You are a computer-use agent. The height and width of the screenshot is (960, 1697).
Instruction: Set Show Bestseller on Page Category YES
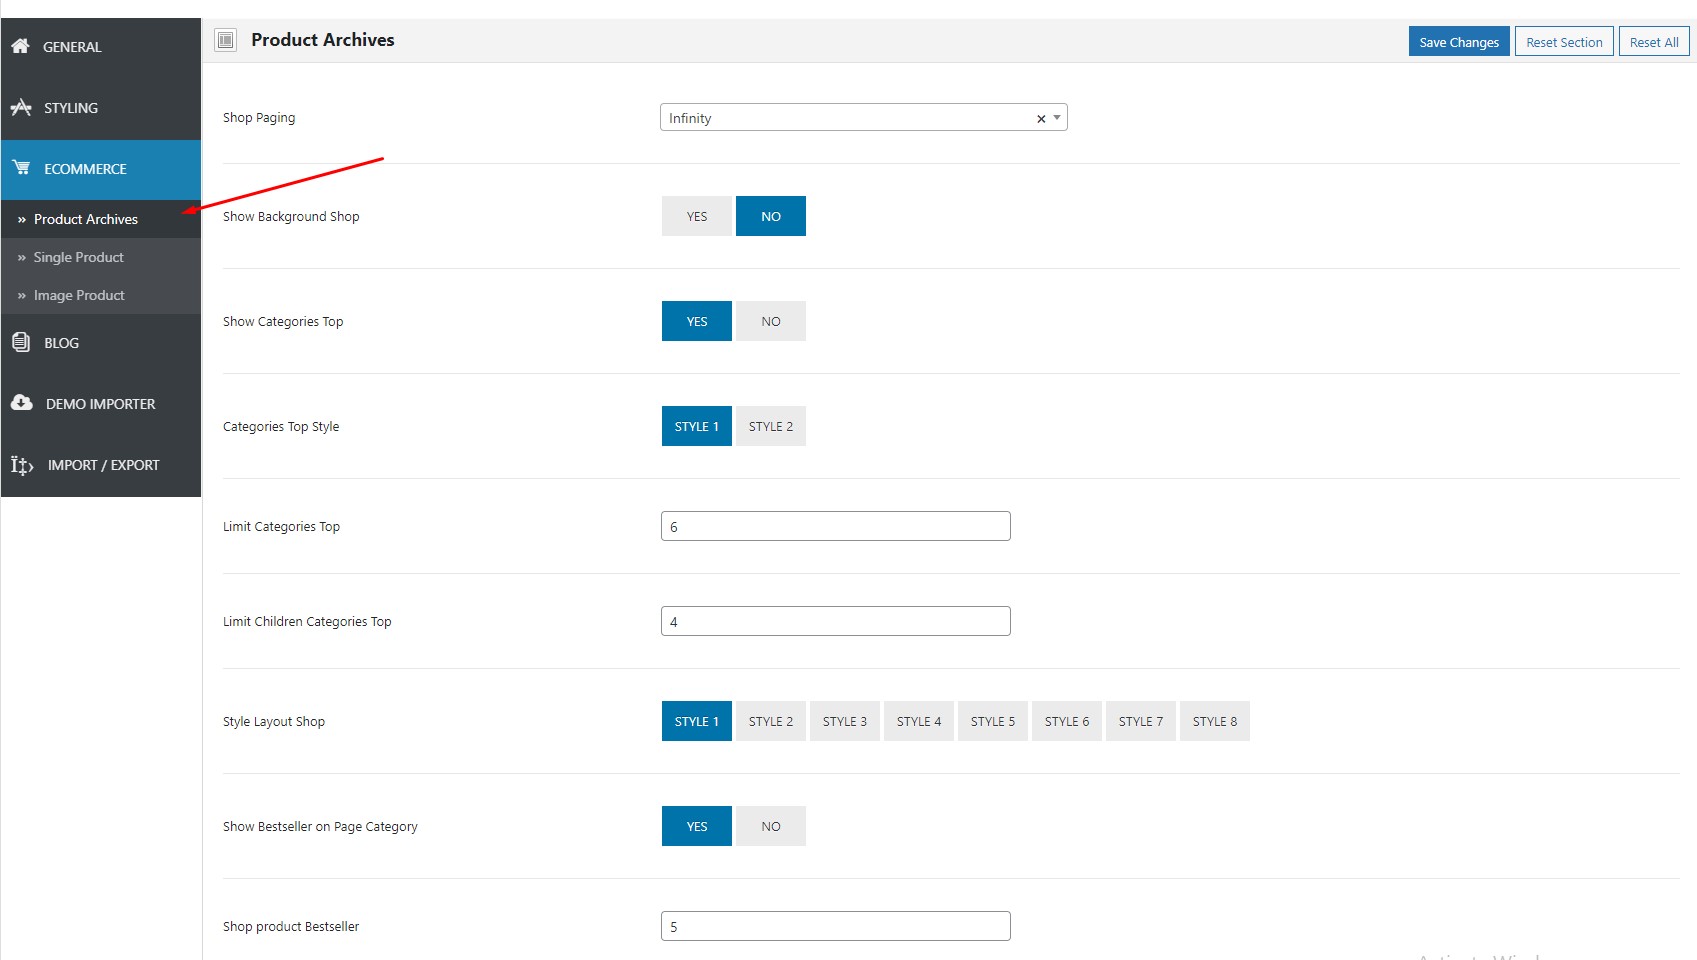coord(697,826)
